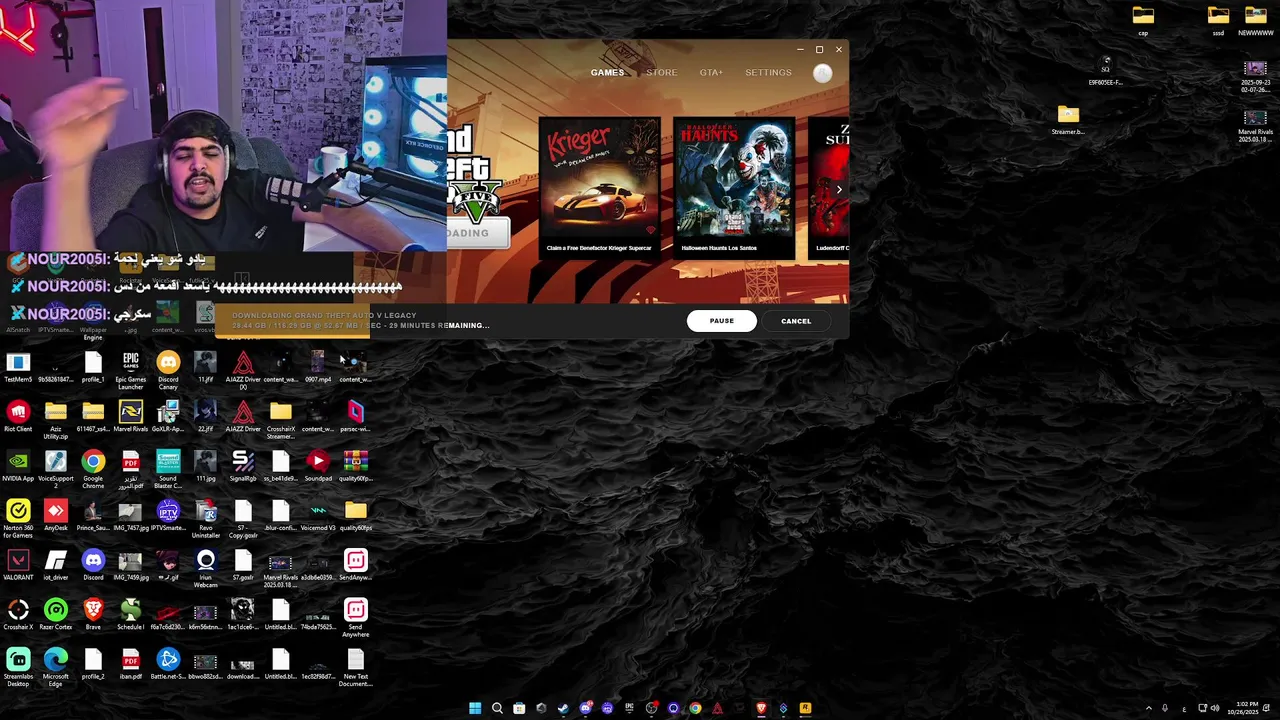The height and width of the screenshot is (720, 1280).
Task: Select the Marvel Rivals game shortcut icon
Action: pos(130,417)
